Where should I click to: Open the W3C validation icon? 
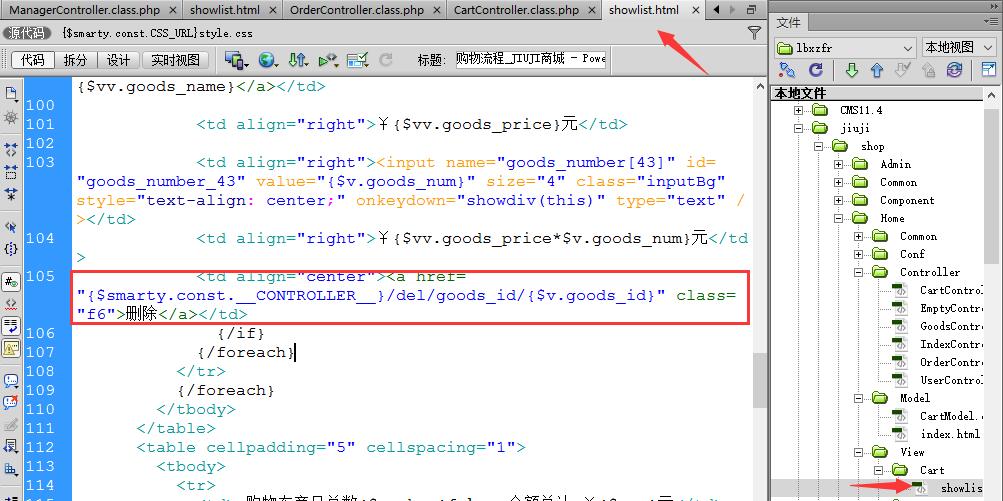coord(328,60)
